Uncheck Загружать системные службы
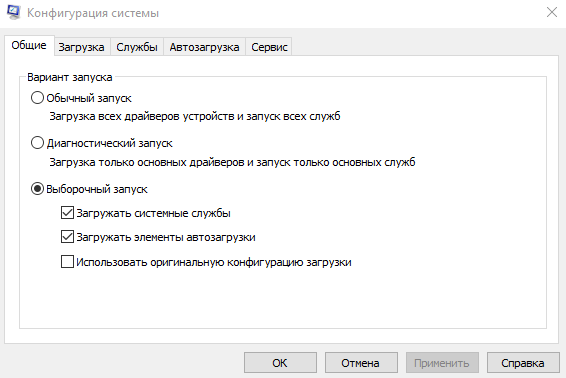 (x=68, y=213)
